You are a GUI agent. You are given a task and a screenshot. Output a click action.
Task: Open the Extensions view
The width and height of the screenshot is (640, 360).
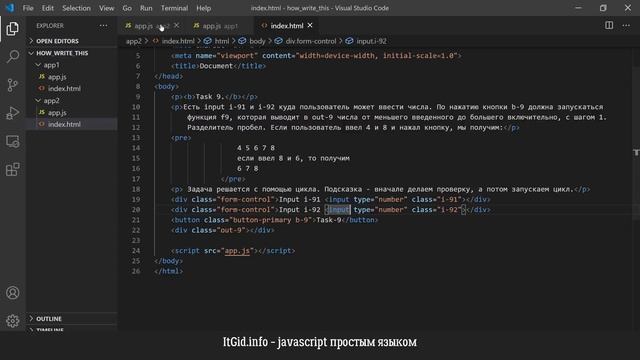click(x=13, y=169)
